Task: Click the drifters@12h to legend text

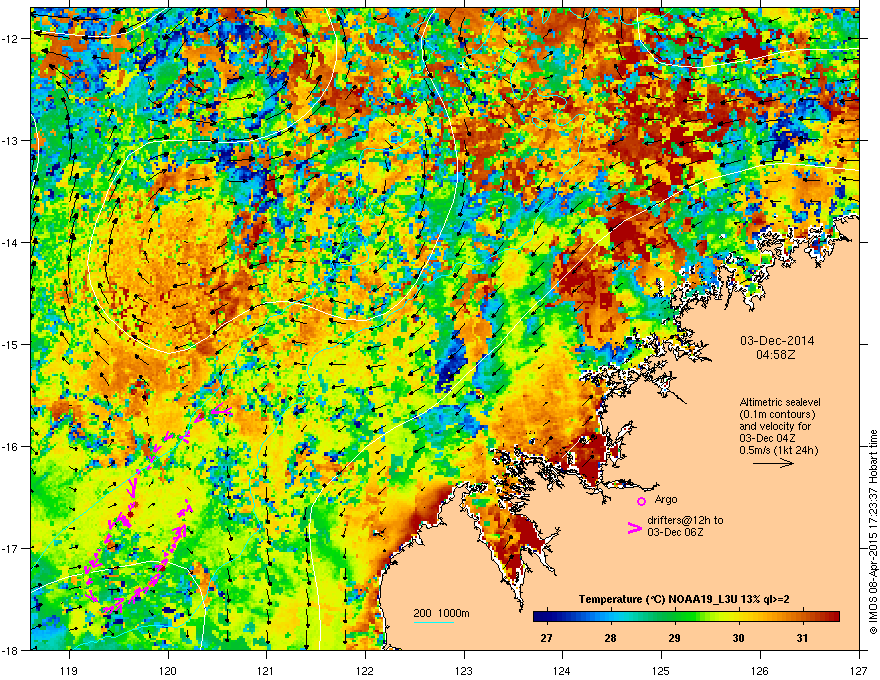Action: pos(685,521)
